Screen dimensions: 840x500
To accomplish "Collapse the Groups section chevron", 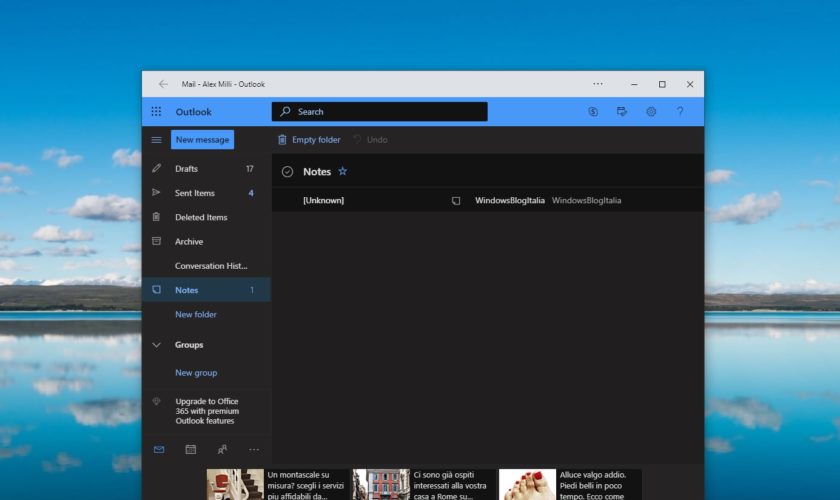I will 156,345.
